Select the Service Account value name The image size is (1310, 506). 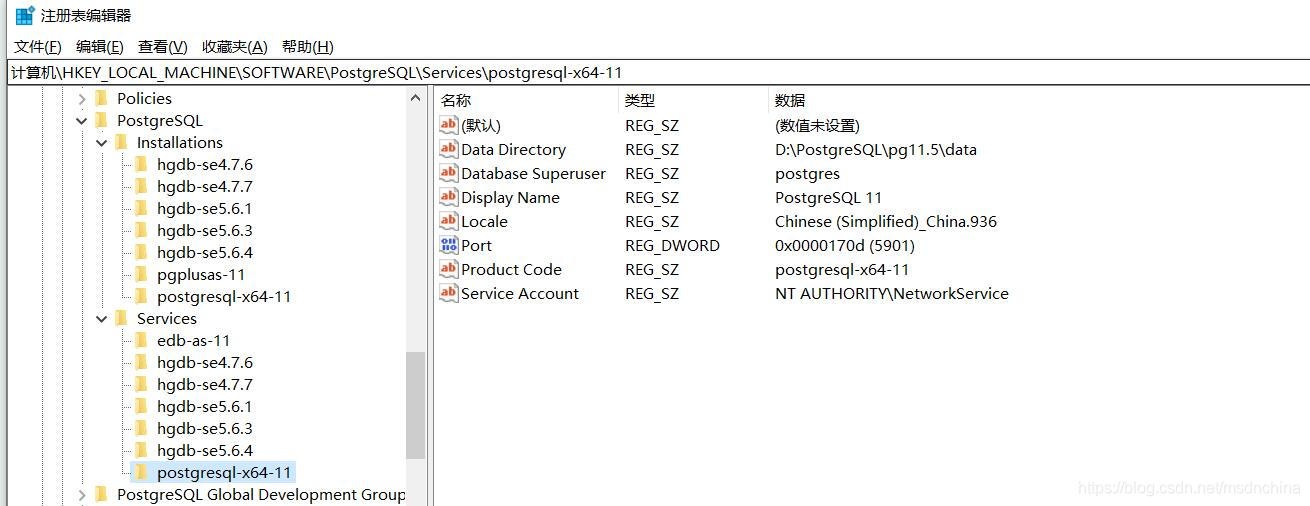pyautogui.click(x=520, y=294)
